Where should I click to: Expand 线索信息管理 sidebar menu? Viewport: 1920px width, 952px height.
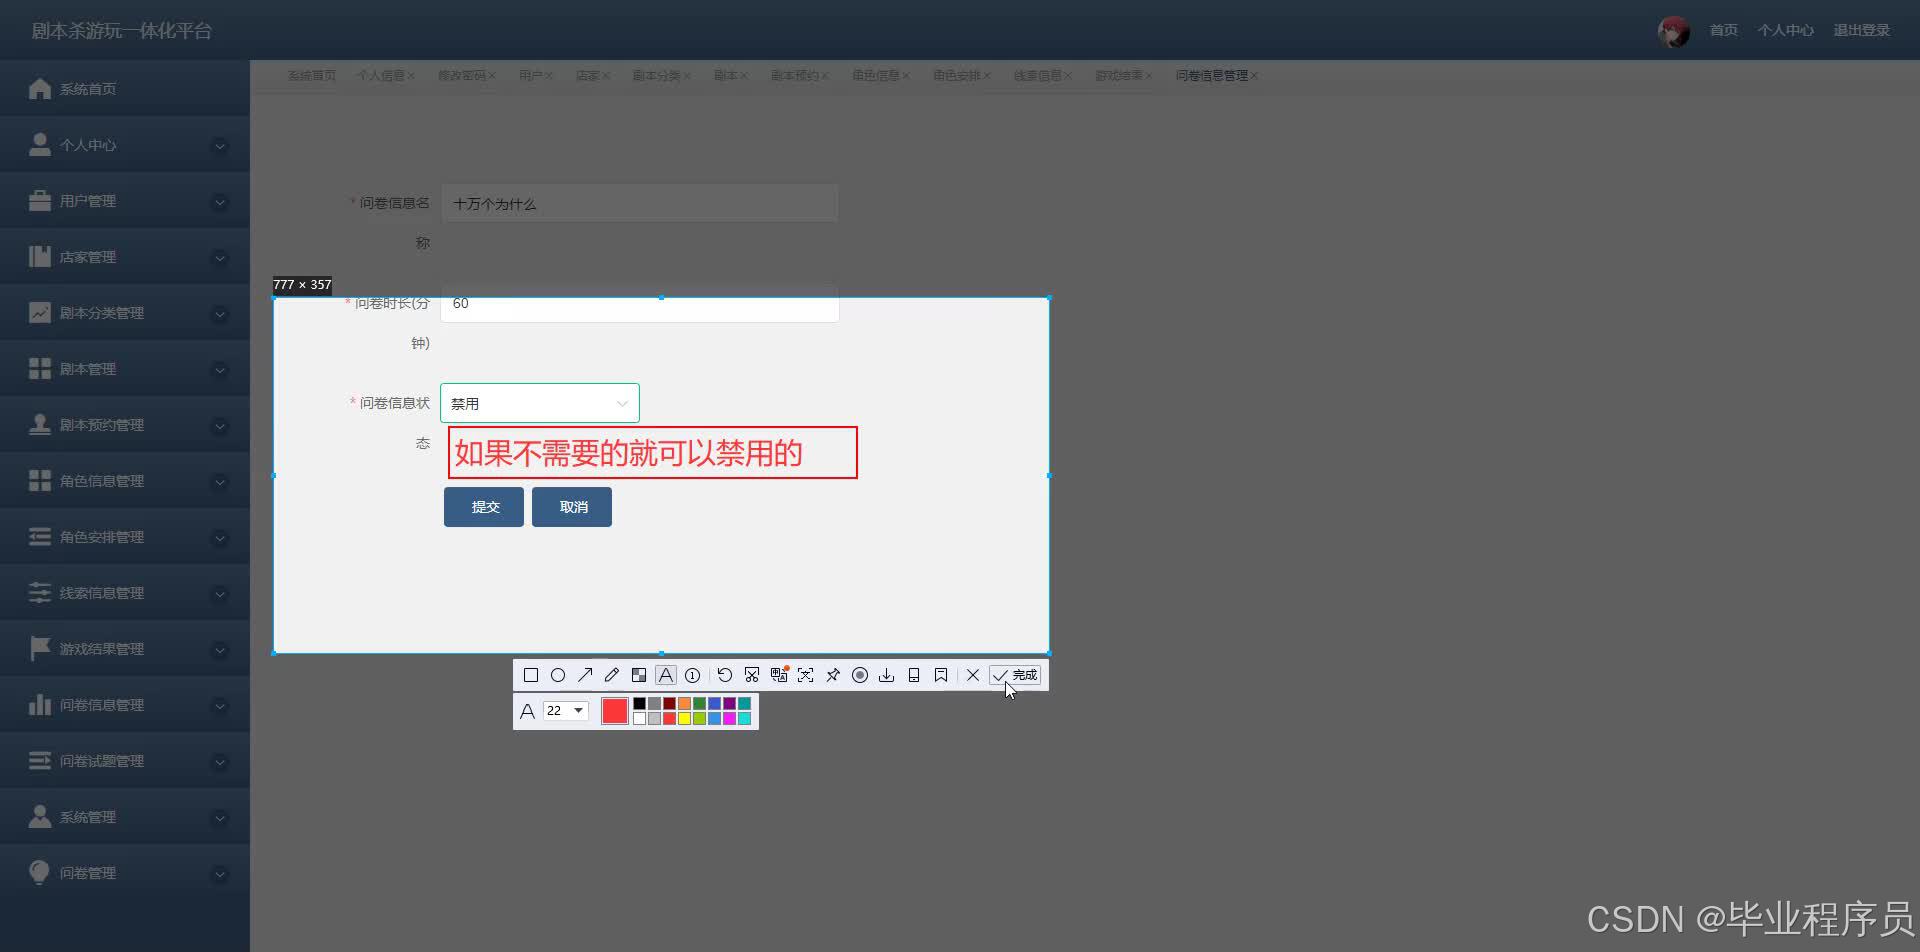pyautogui.click(x=125, y=592)
